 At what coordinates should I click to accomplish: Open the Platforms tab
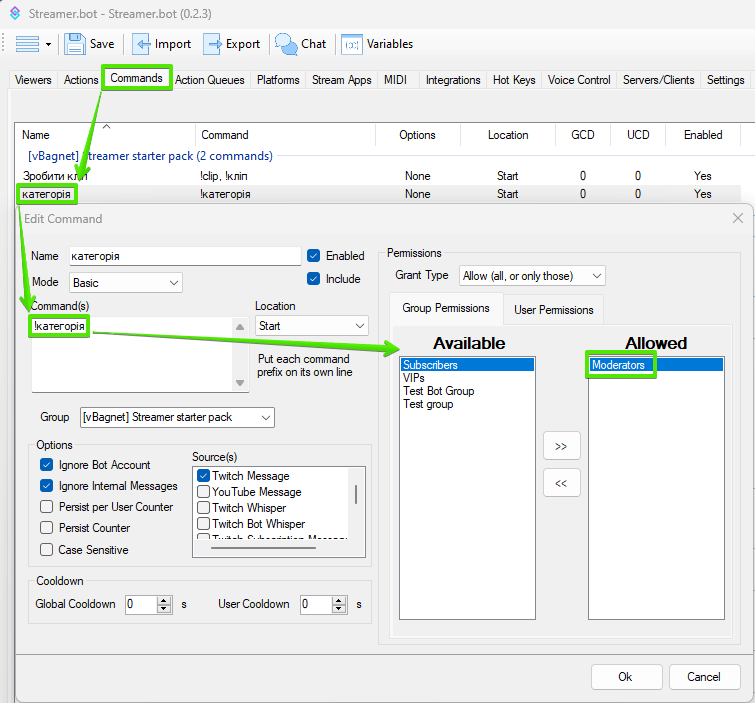[x=278, y=80]
